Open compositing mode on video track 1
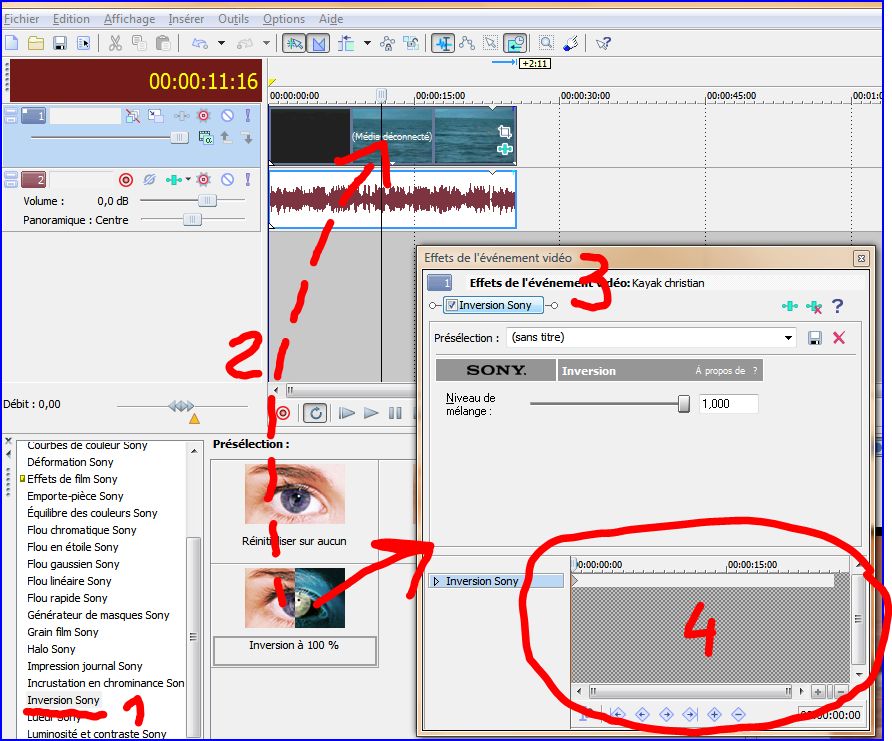Screen dimensions: 892x741 (x=205, y=137)
